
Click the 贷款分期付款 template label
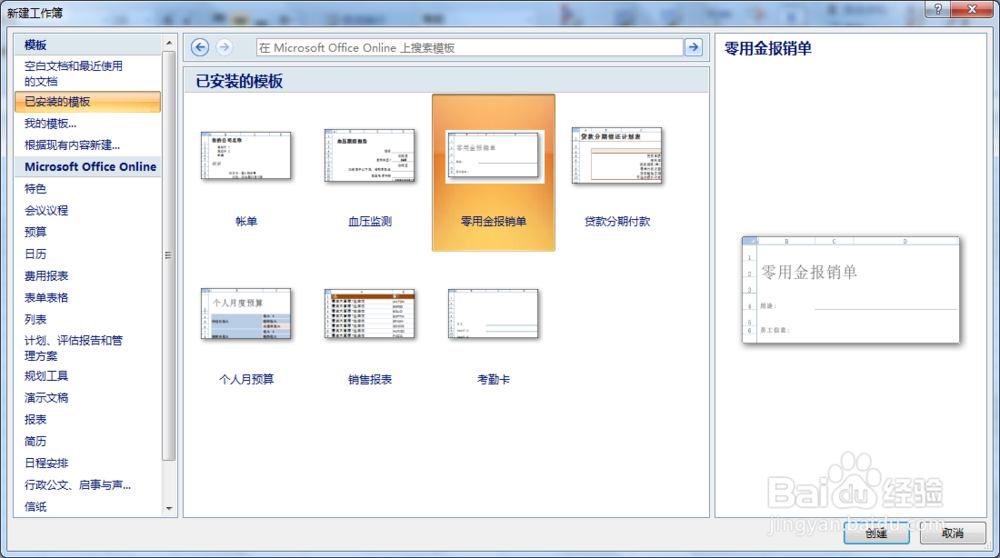click(x=617, y=221)
